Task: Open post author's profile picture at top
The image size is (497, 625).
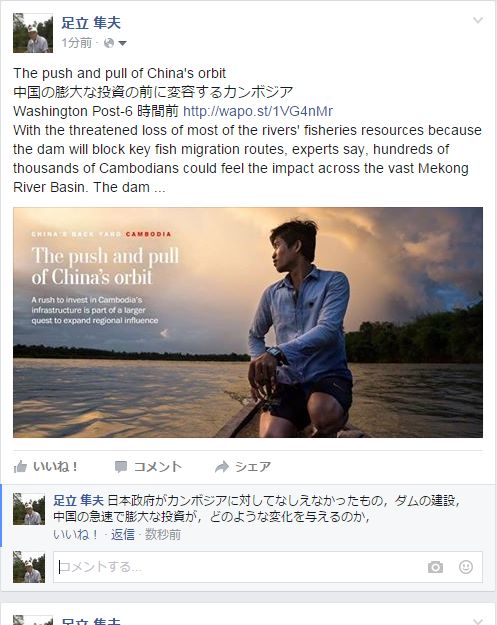Action: coord(33,33)
